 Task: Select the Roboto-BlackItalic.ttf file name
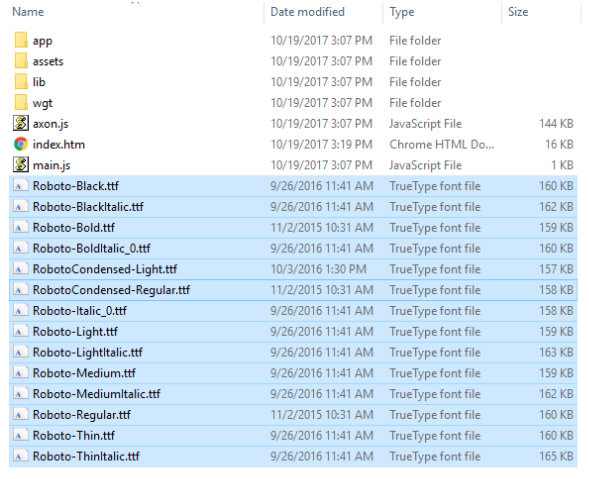pos(88,207)
